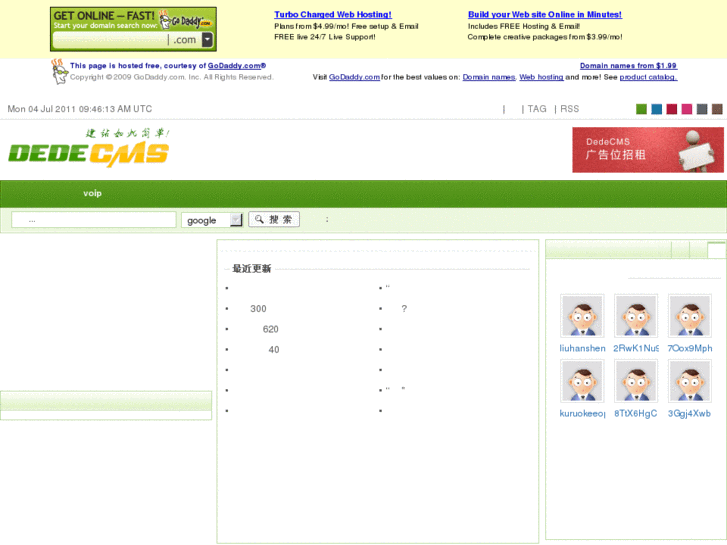This screenshot has height=545, width=727.
Task: Click the GoDaddy mascot icon
Action: [59, 71]
